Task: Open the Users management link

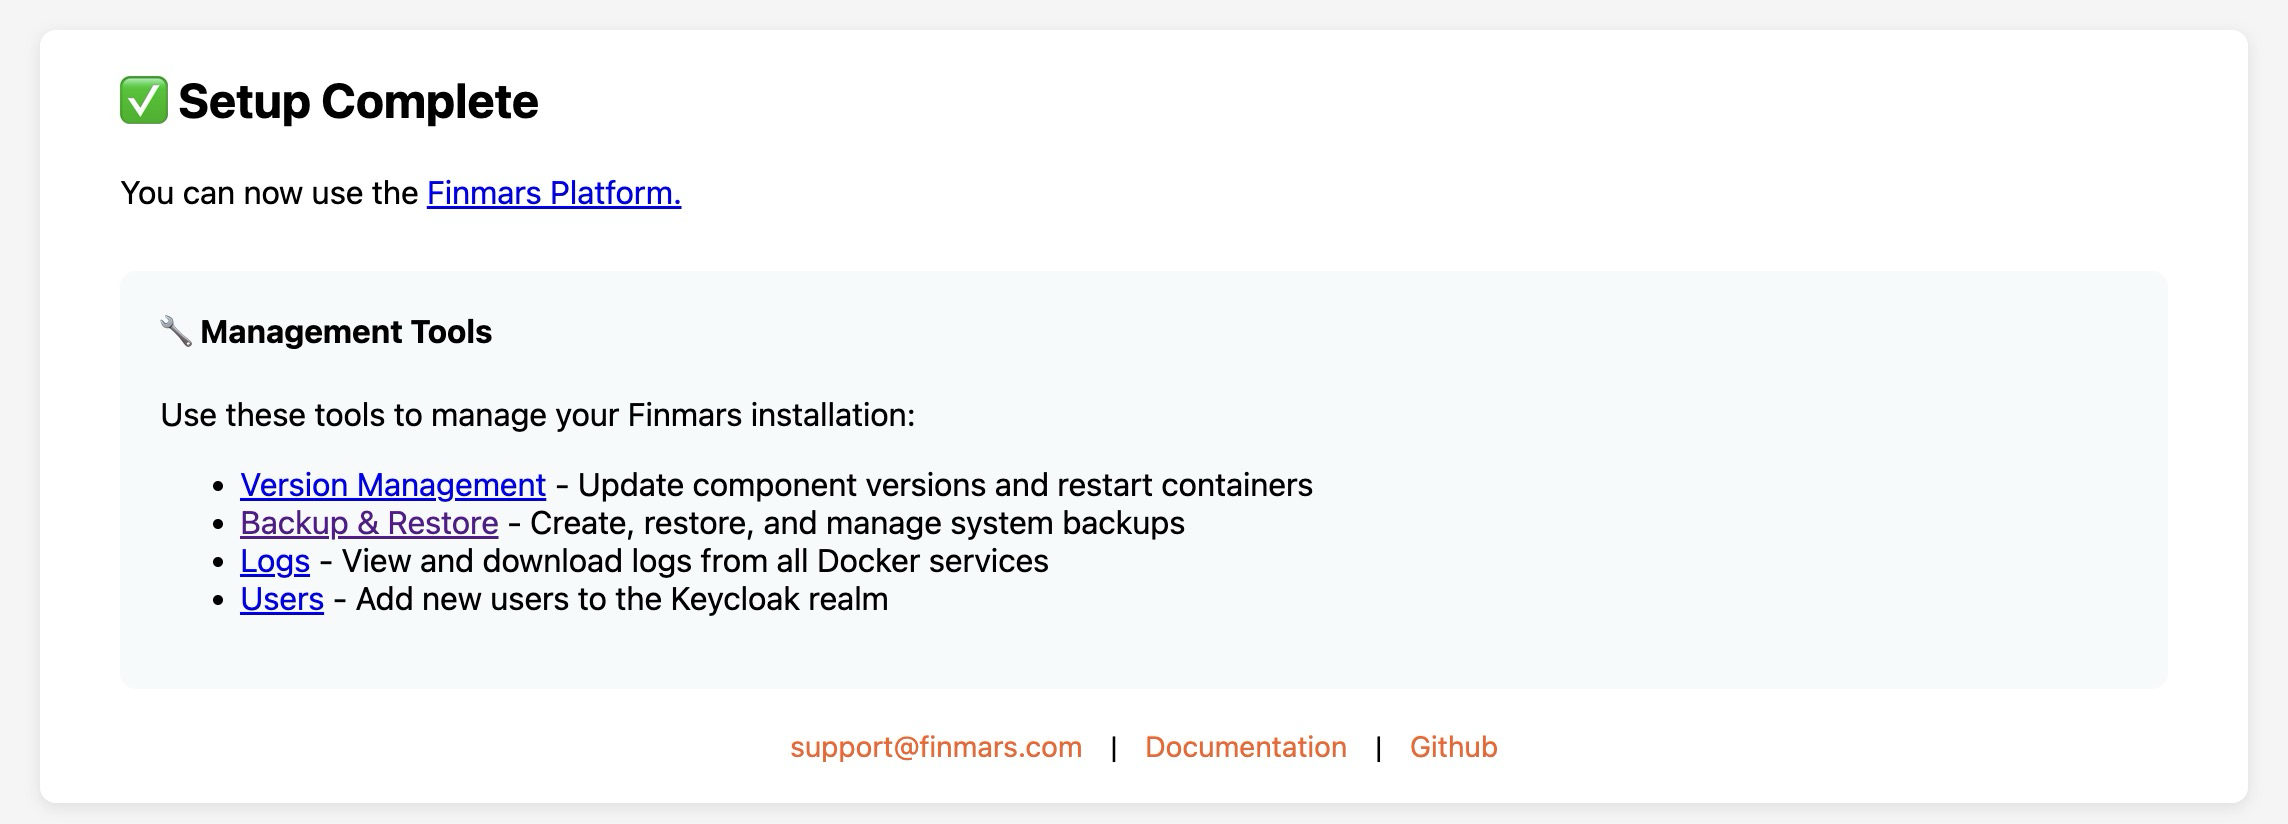Action: pyautogui.click(x=281, y=599)
